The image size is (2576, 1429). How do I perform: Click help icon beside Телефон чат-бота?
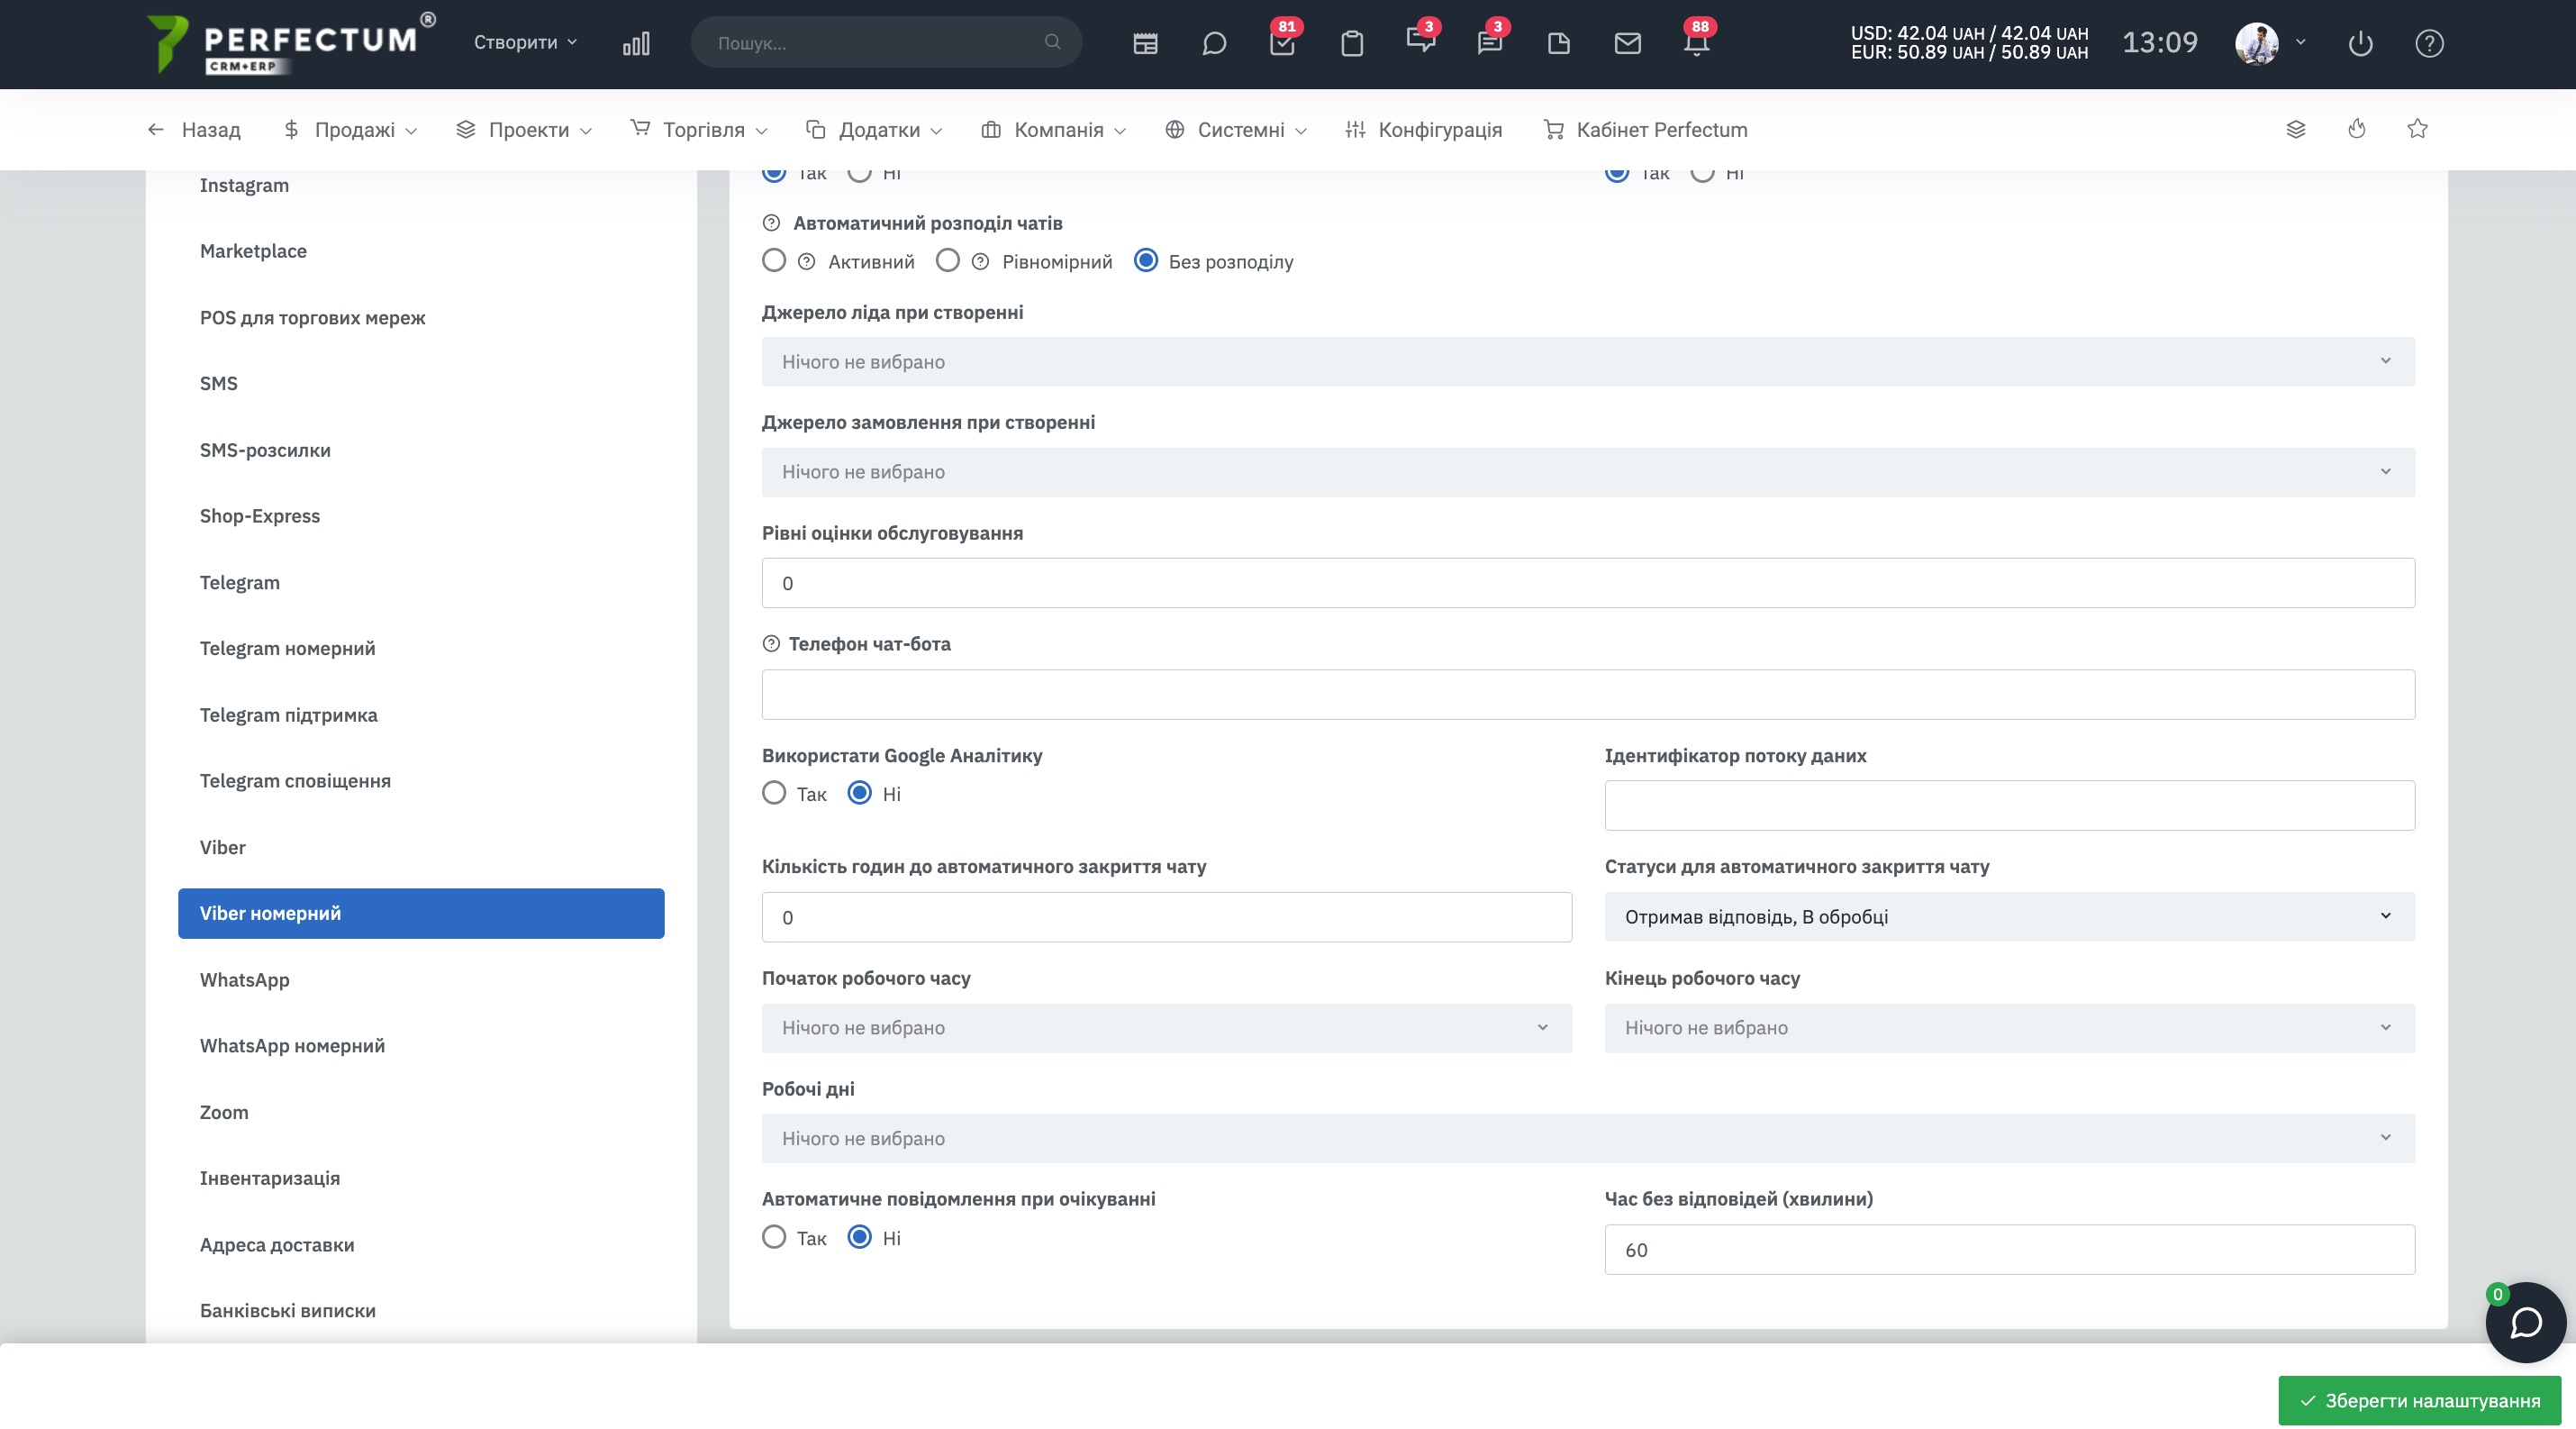(771, 644)
